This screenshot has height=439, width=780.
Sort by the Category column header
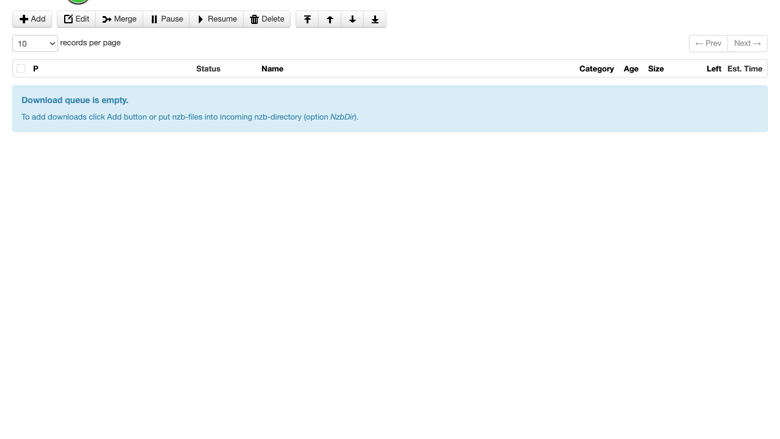click(x=596, y=69)
